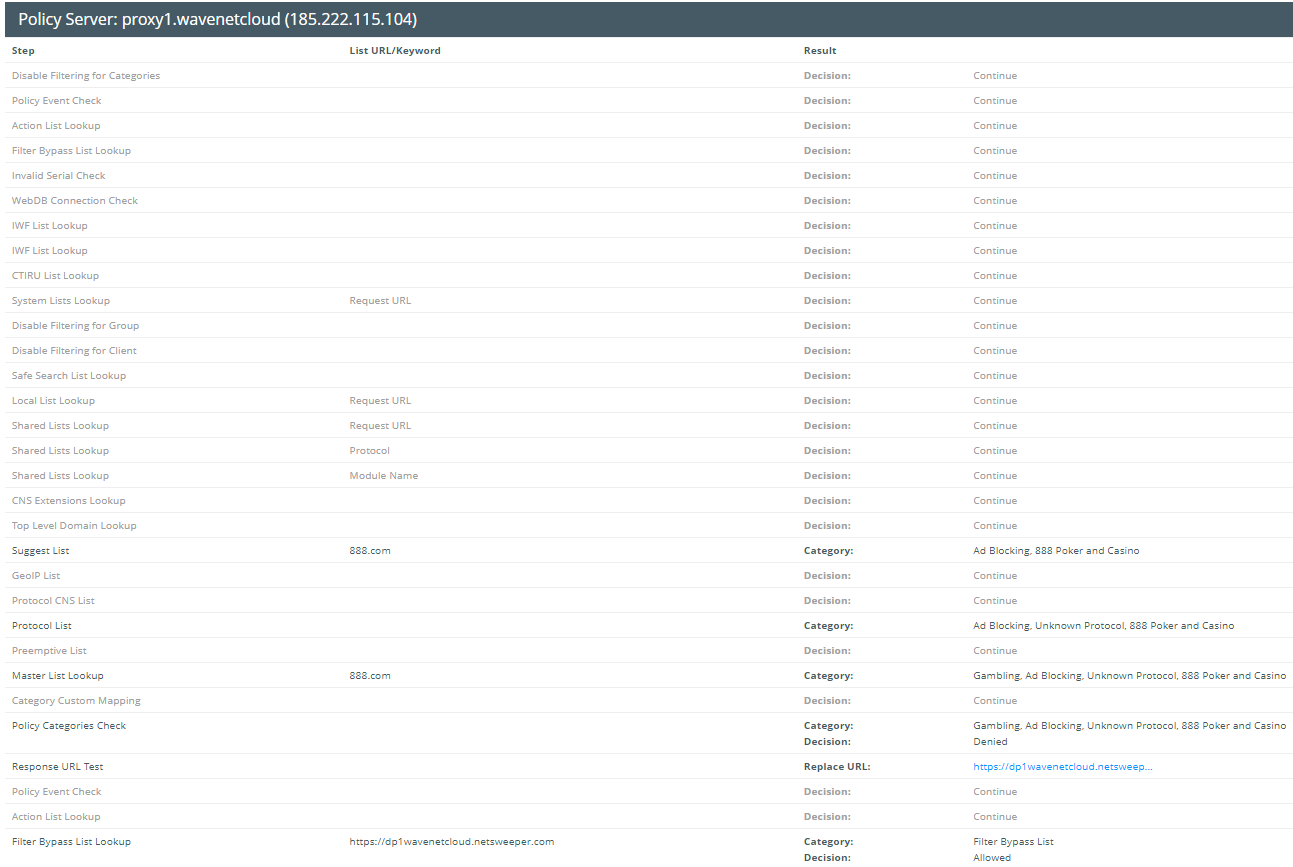Select the GeoIP List step
Image resolution: width=1293 pixels, height=867 pixels.
pos(36,576)
